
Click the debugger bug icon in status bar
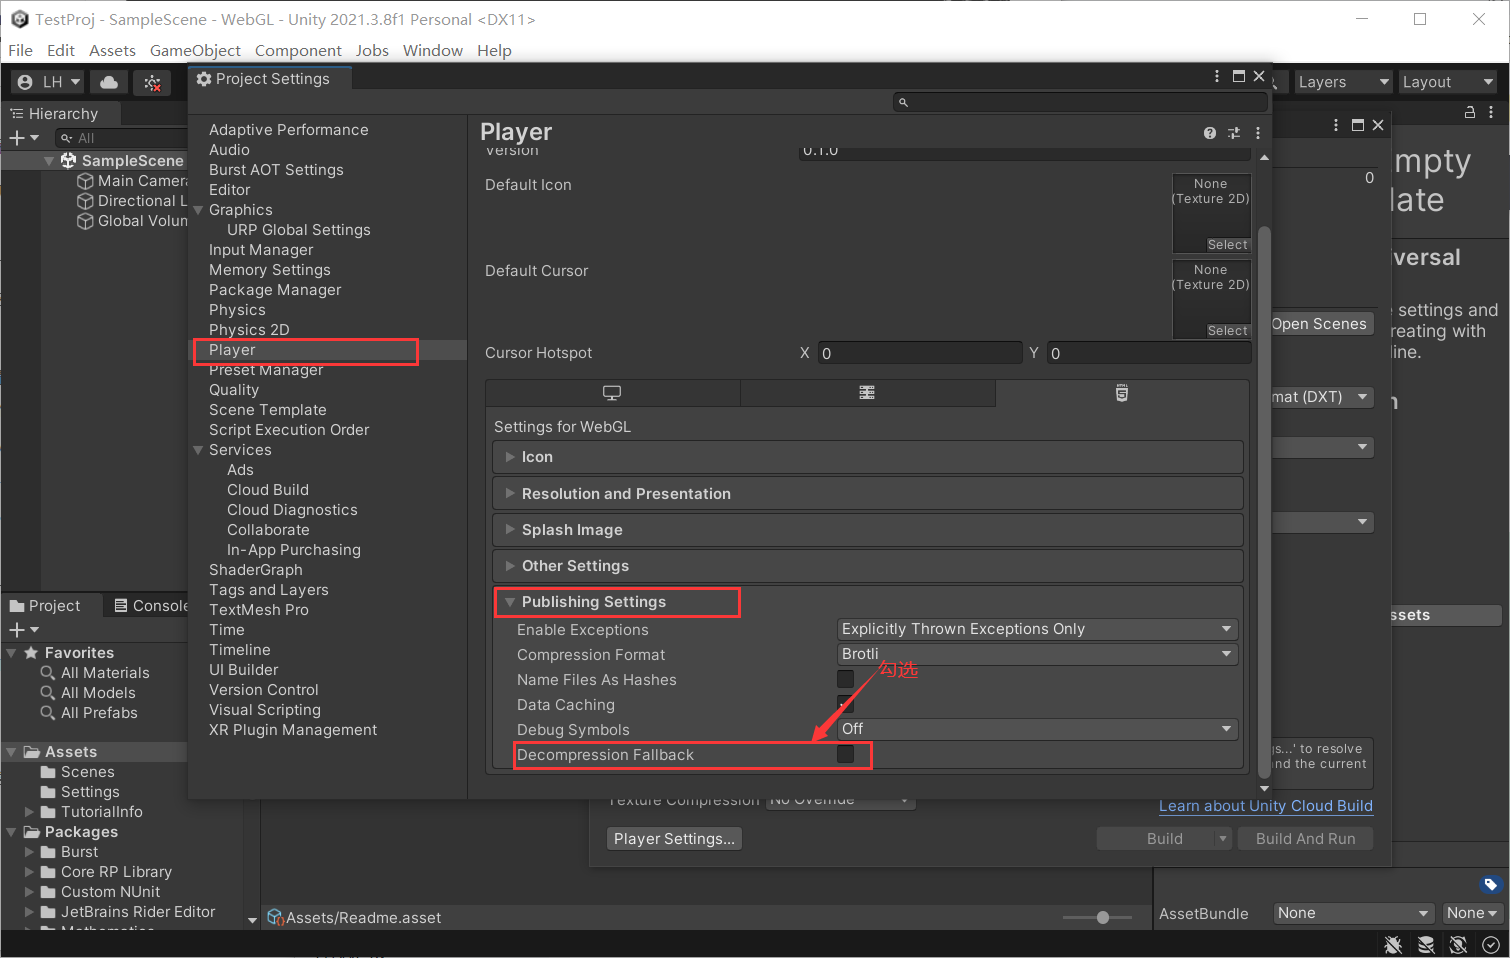1393,944
